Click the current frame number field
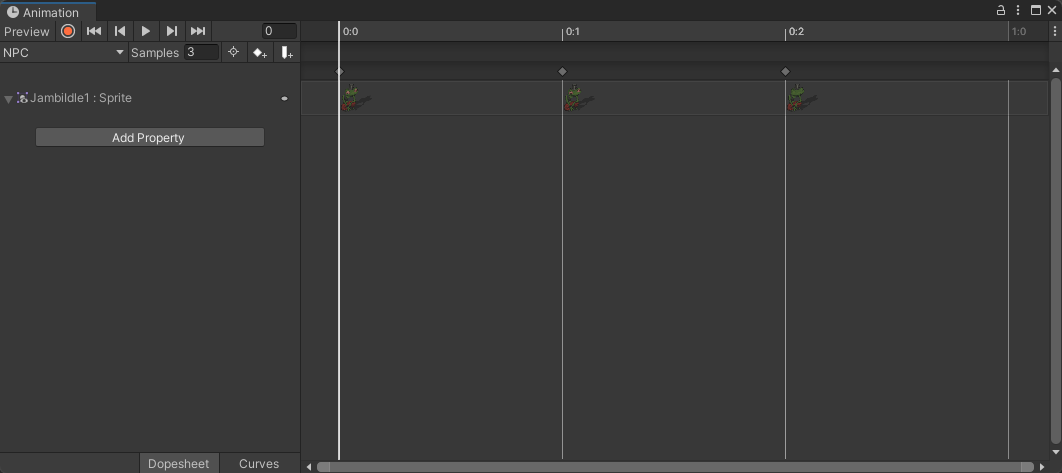This screenshot has width=1062, height=473. click(279, 31)
